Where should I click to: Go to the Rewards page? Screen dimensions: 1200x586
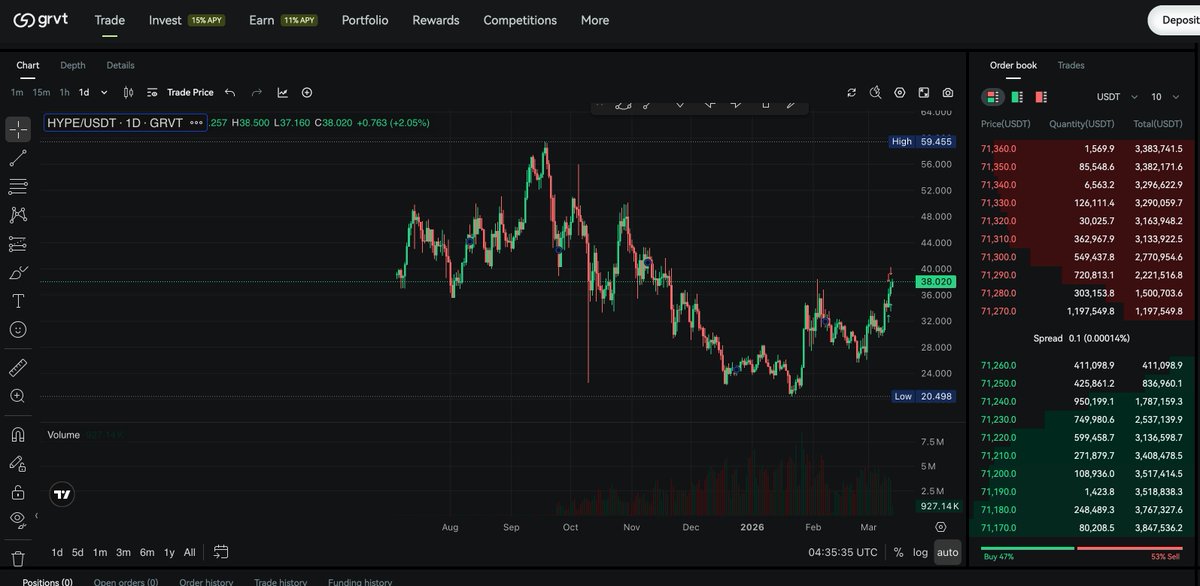tap(436, 20)
